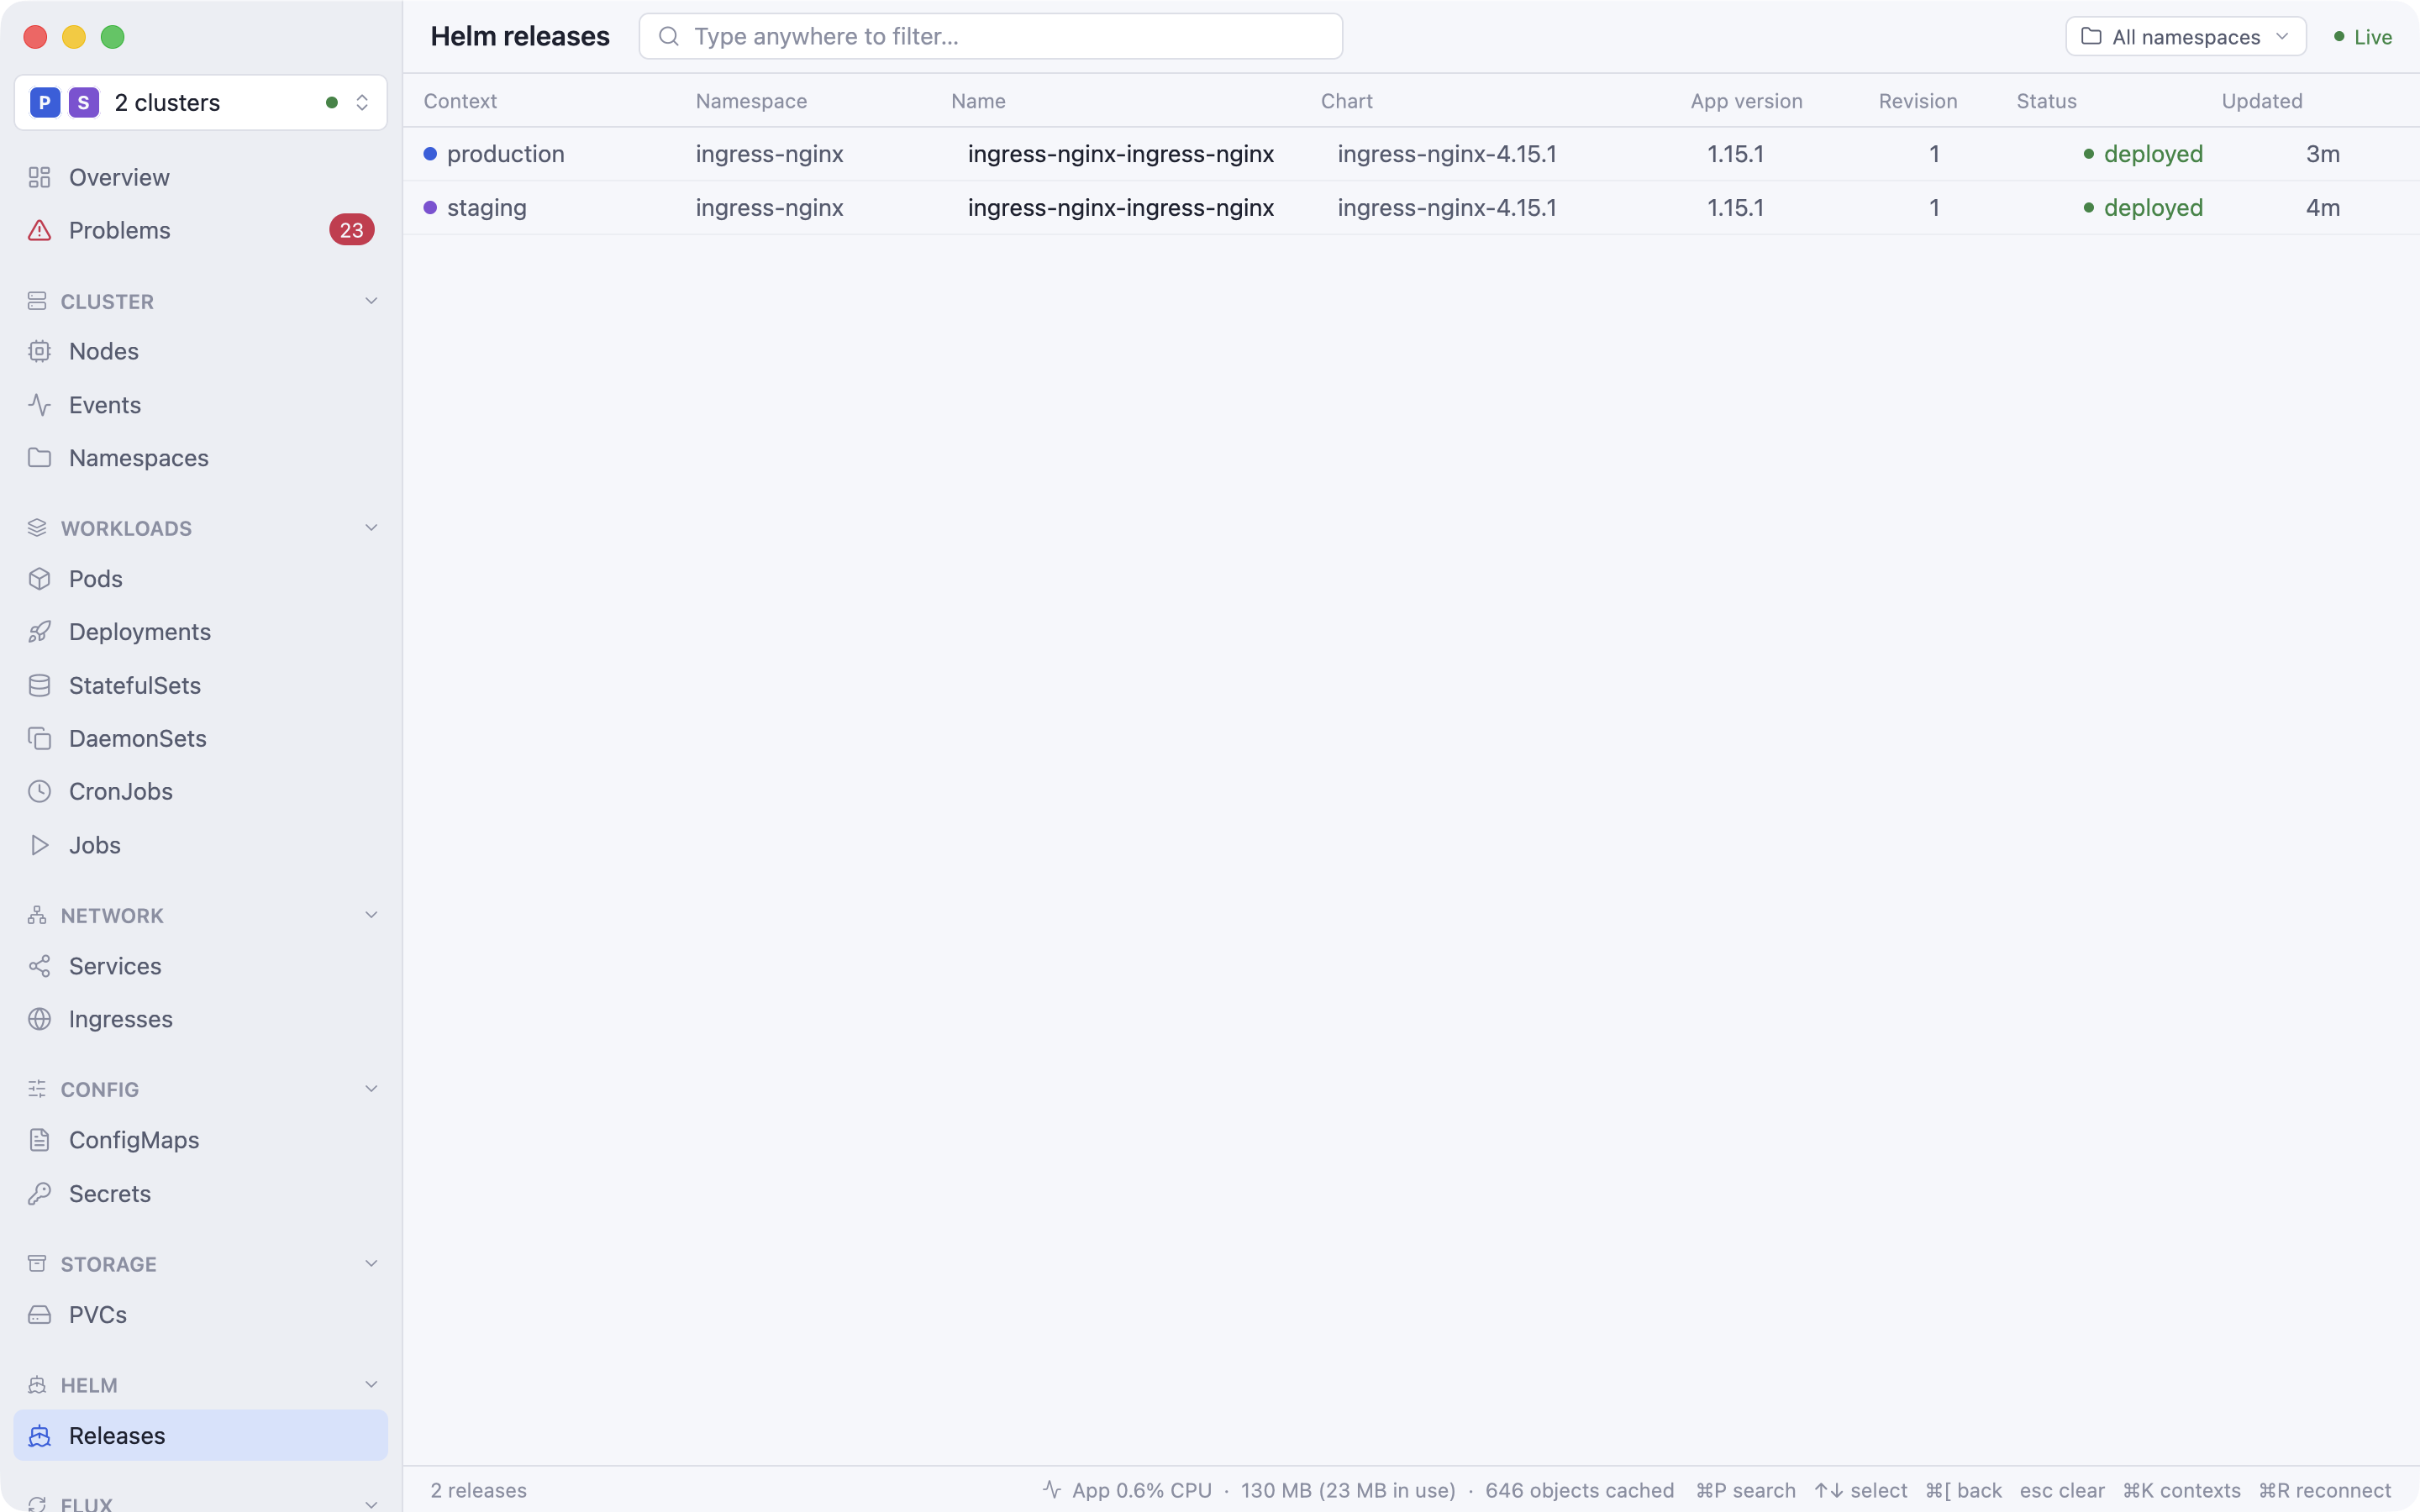Screen dimensions: 2420x1512
Task: Open the All namespaces dropdown
Action: (2185, 37)
